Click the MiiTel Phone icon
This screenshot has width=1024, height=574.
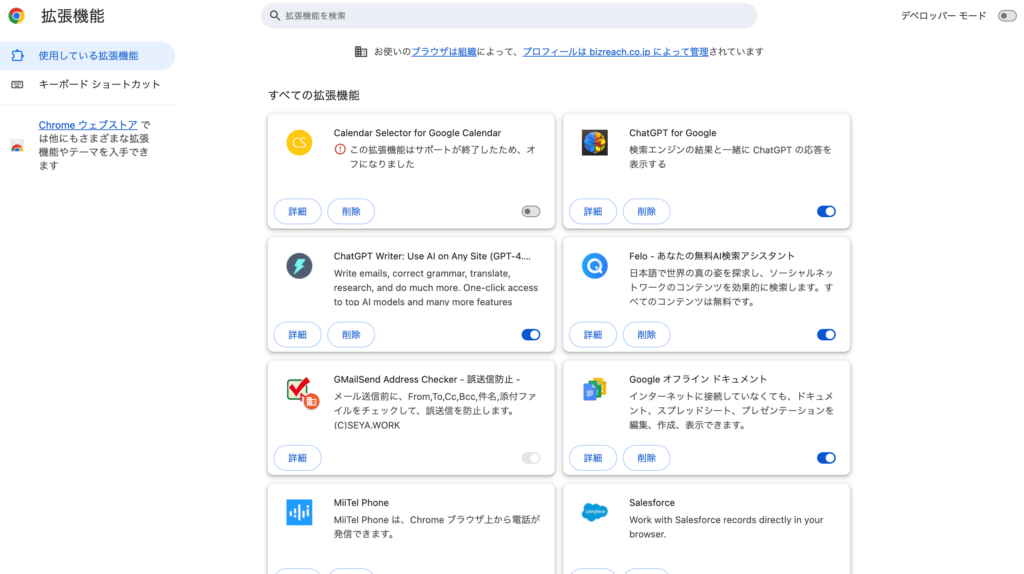tap(299, 512)
